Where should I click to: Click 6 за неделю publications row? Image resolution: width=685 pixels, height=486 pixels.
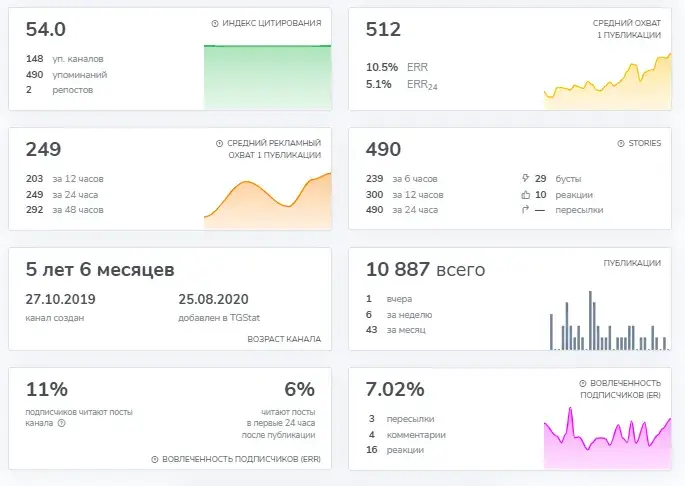click(399, 315)
